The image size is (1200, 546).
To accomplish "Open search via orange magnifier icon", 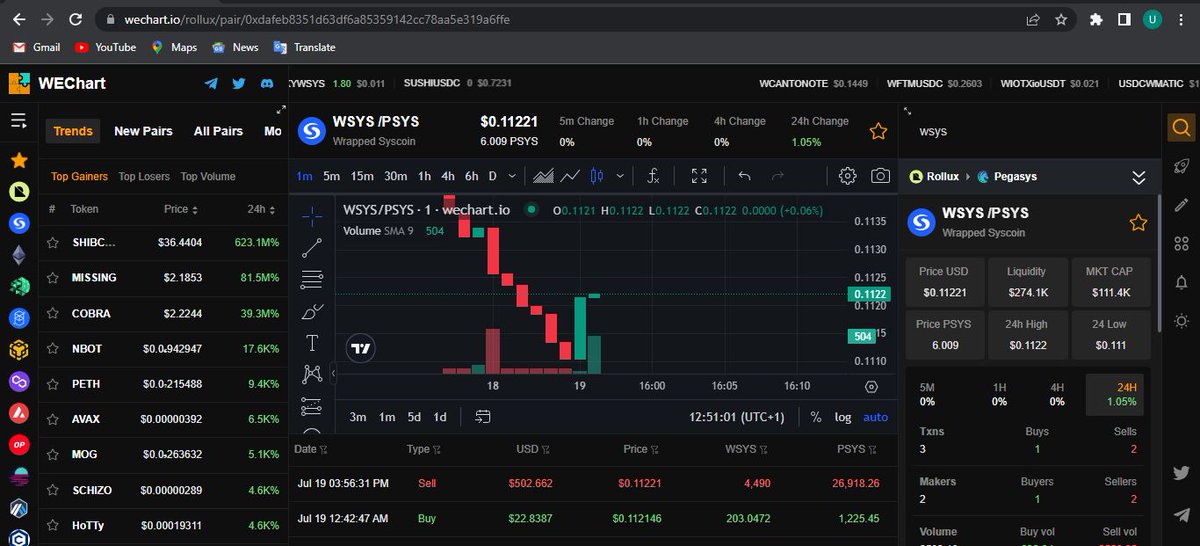I will point(1181,128).
